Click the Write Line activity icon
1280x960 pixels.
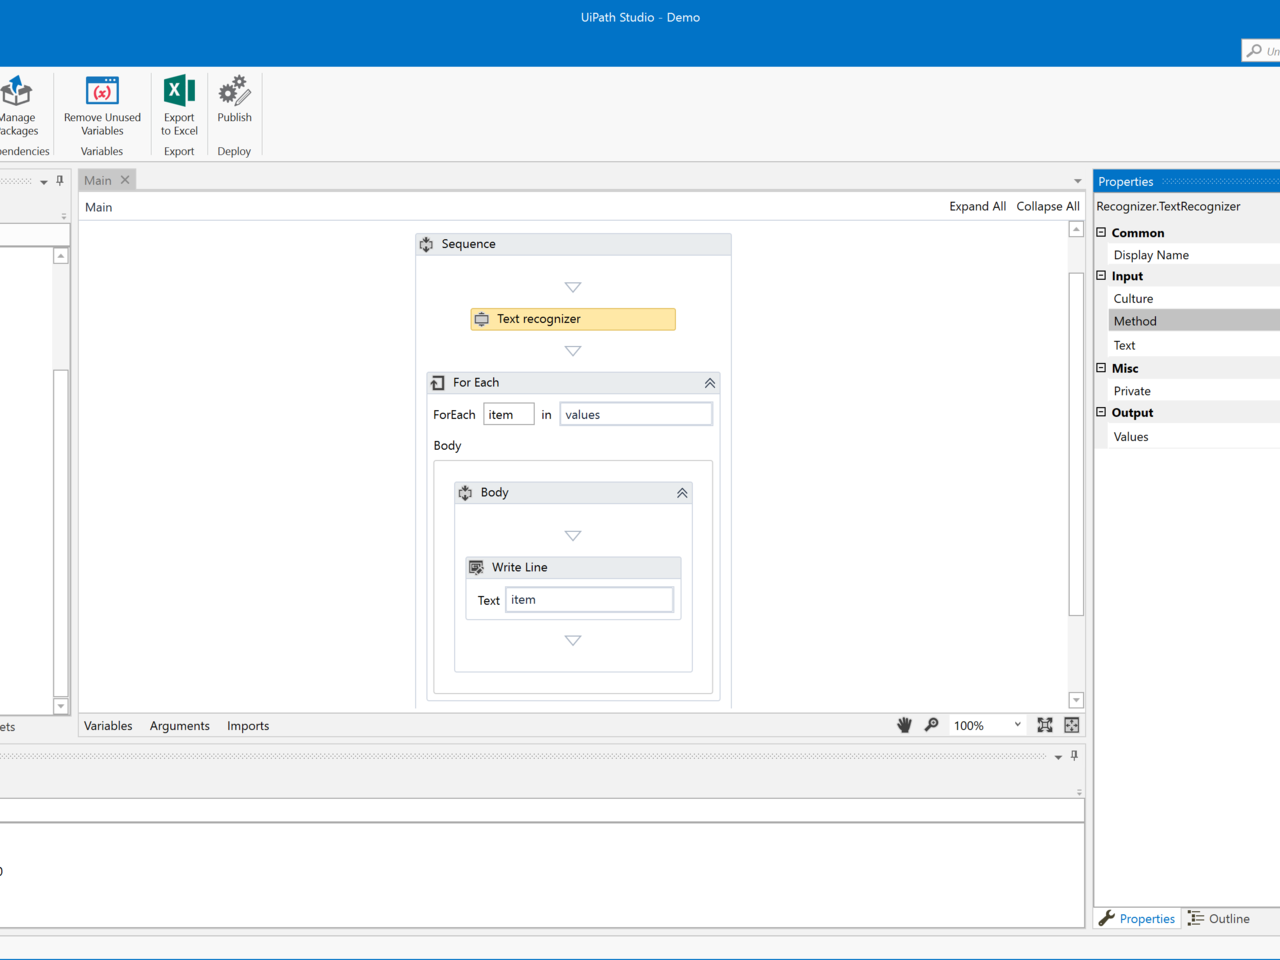pos(477,567)
